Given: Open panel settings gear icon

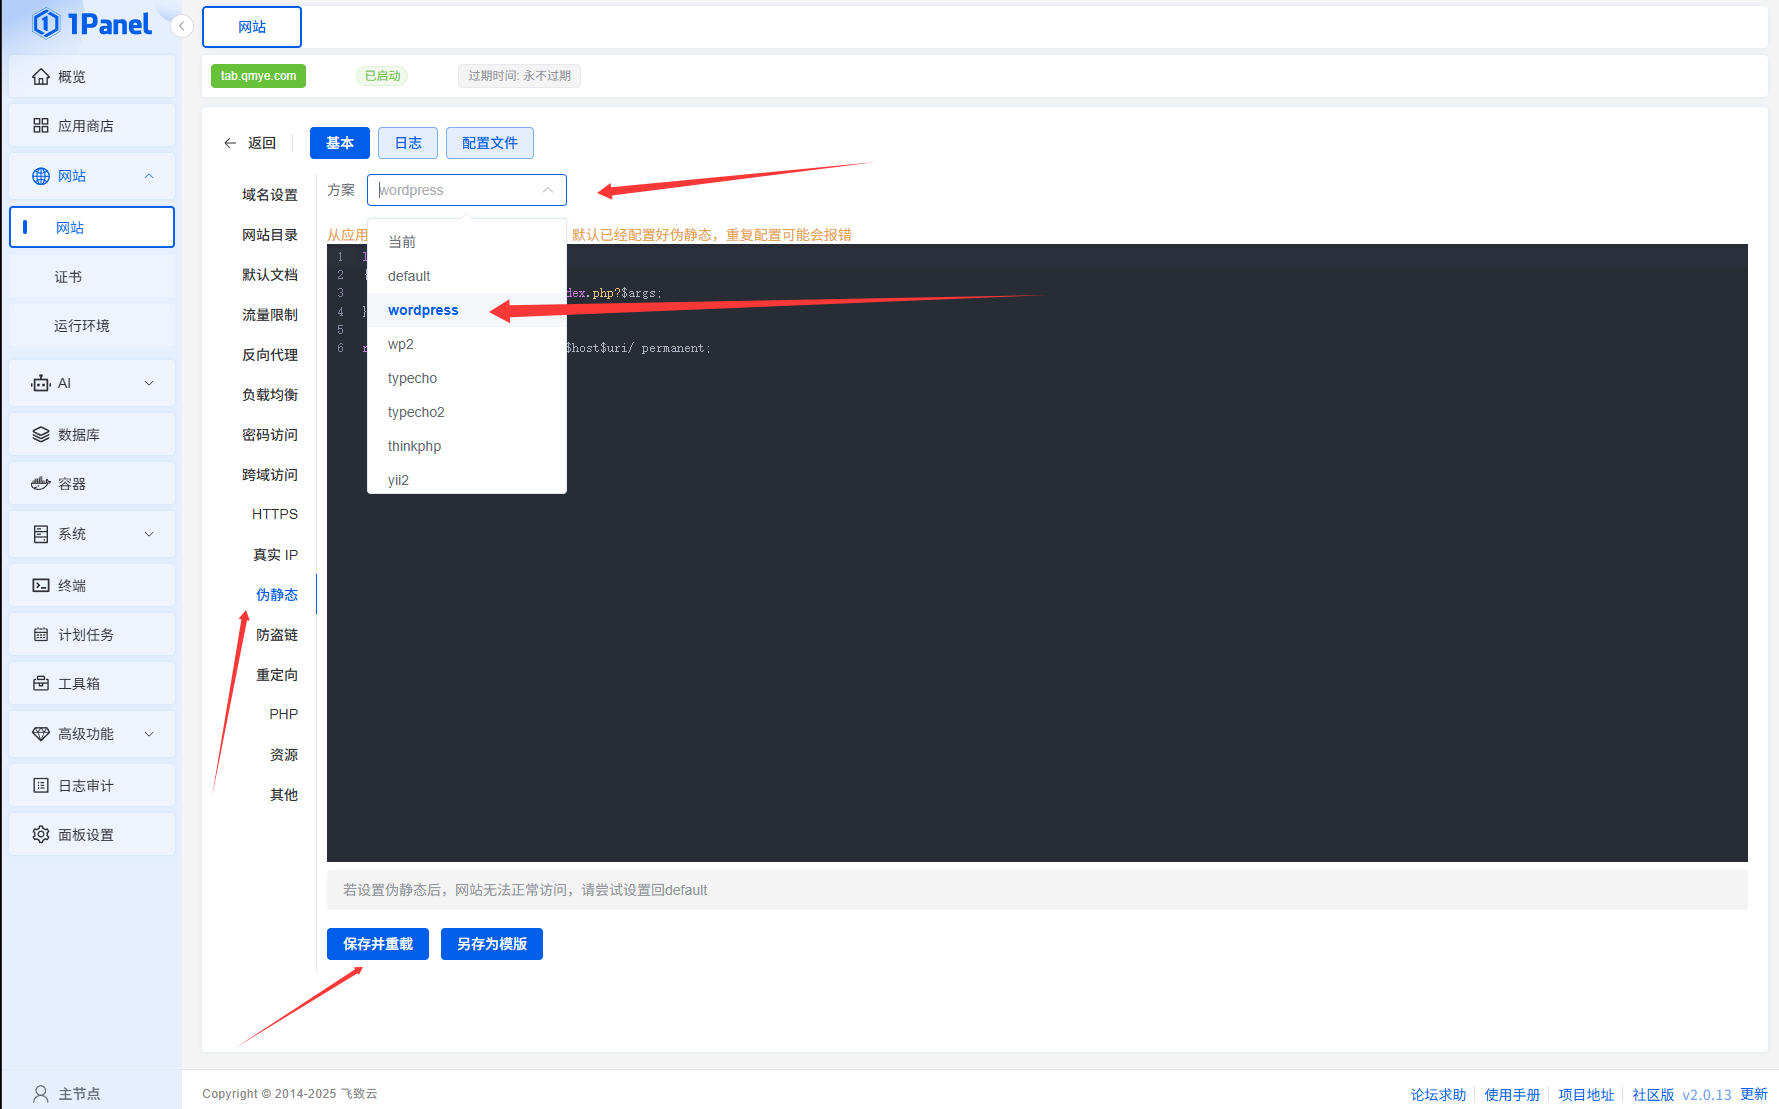Looking at the screenshot, I should [x=41, y=835].
